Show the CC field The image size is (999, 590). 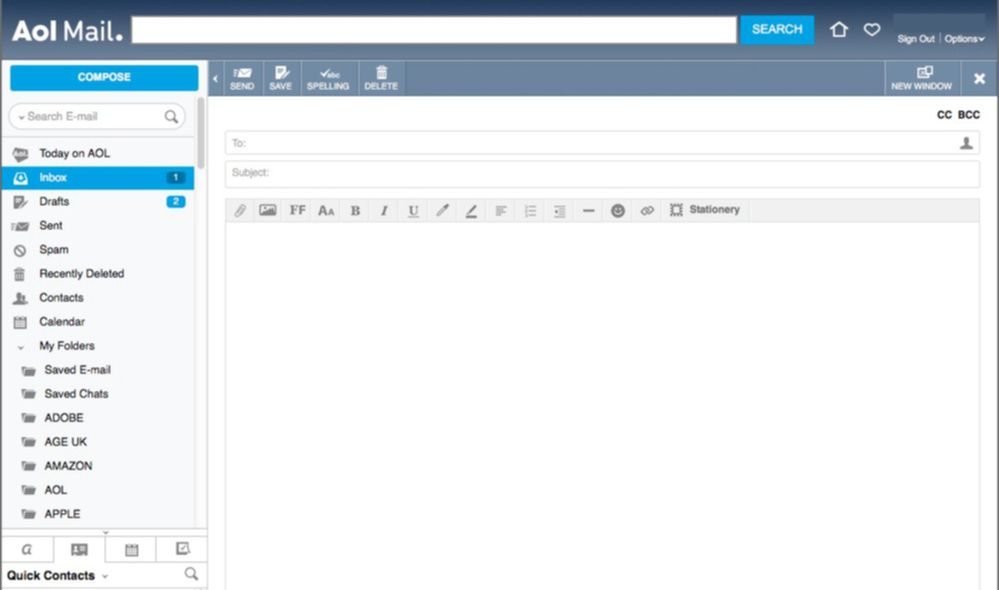[944, 115]
